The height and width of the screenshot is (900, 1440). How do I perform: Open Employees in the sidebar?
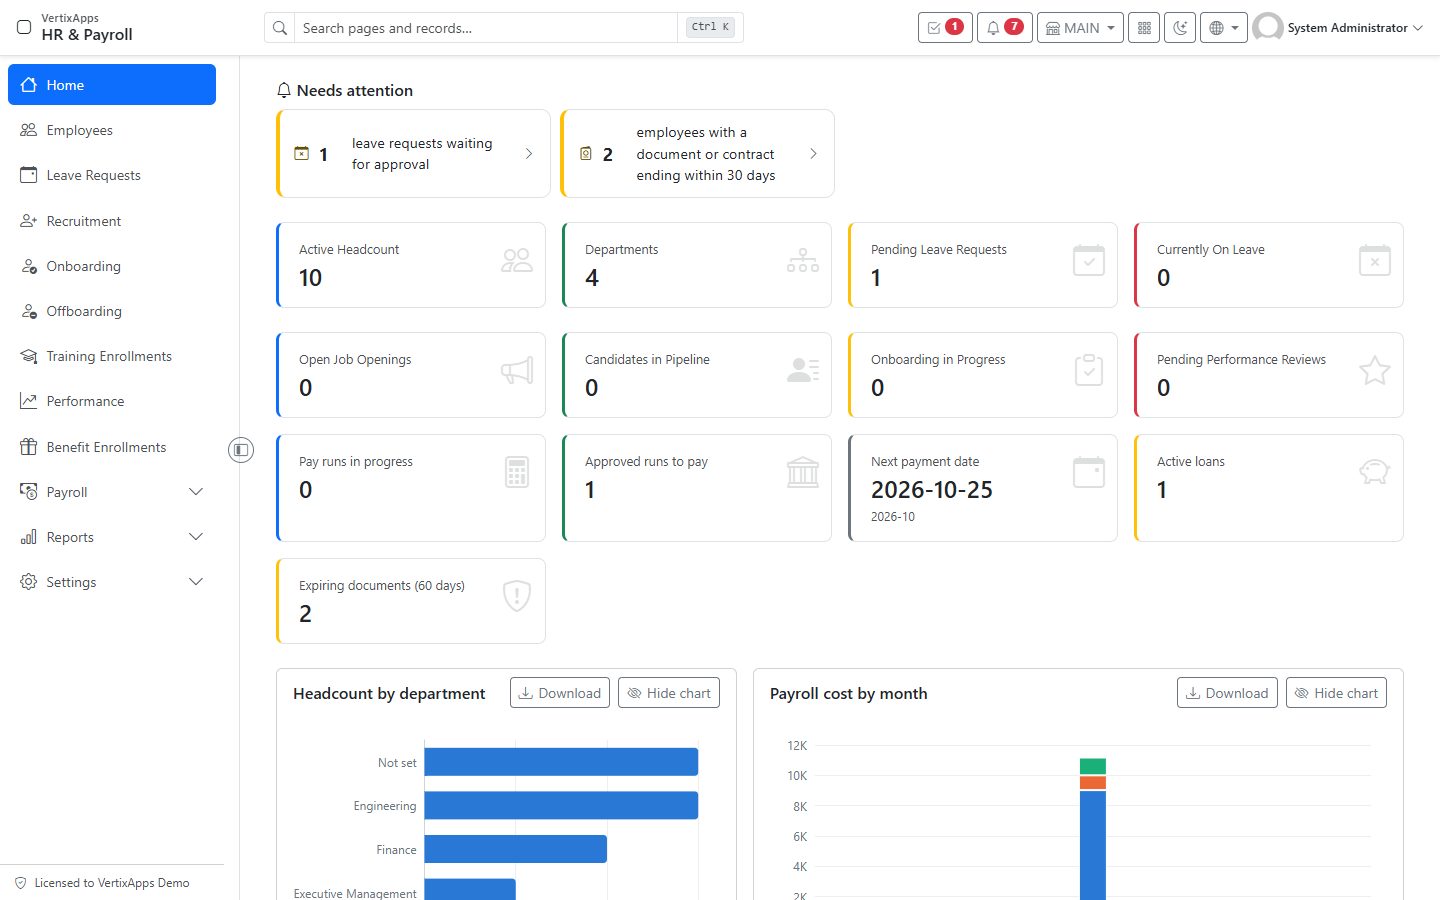pyautogui.click(x=112, y=130)
